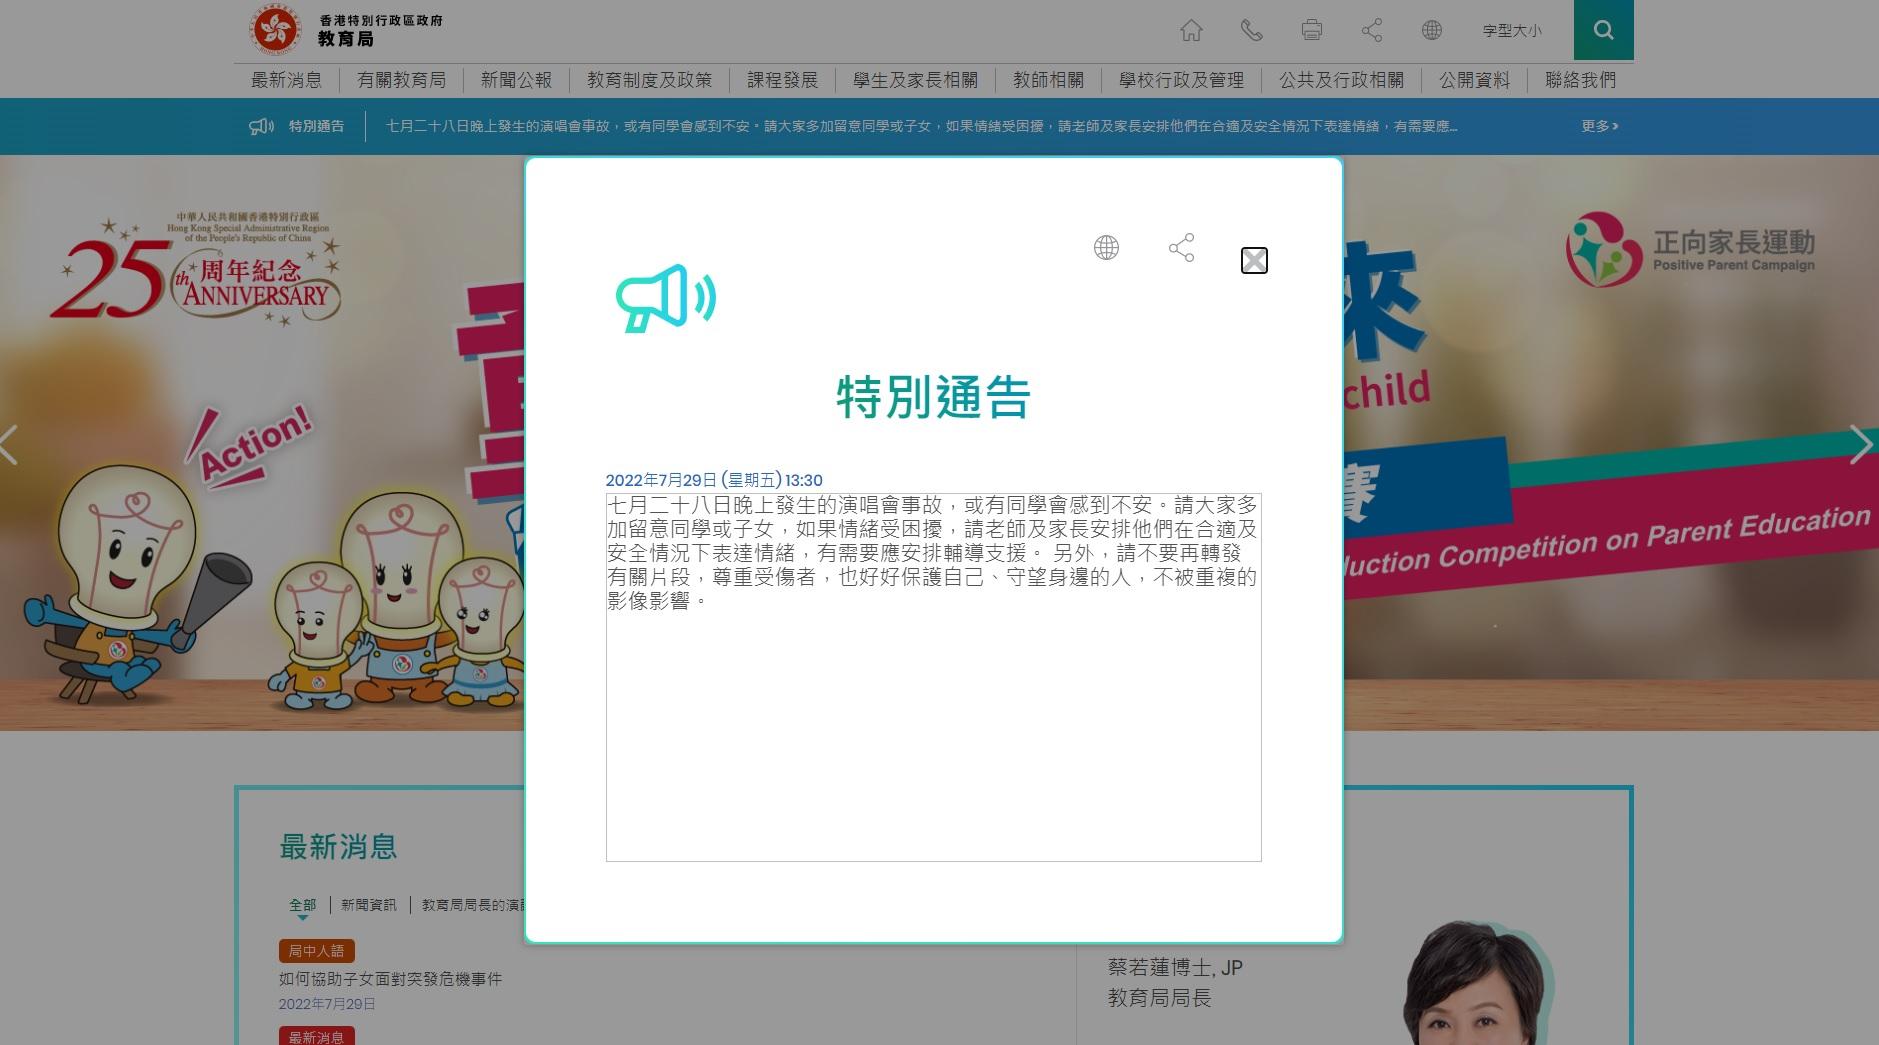This screenshot has height=1045, width=1879.
Task: Click the globe icon inside the notice dialog
Action: 1105,248
